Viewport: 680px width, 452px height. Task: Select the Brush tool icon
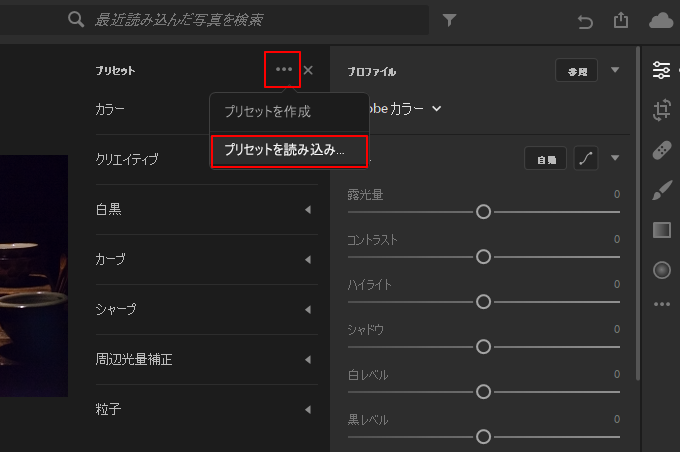[x=662, y=190]
